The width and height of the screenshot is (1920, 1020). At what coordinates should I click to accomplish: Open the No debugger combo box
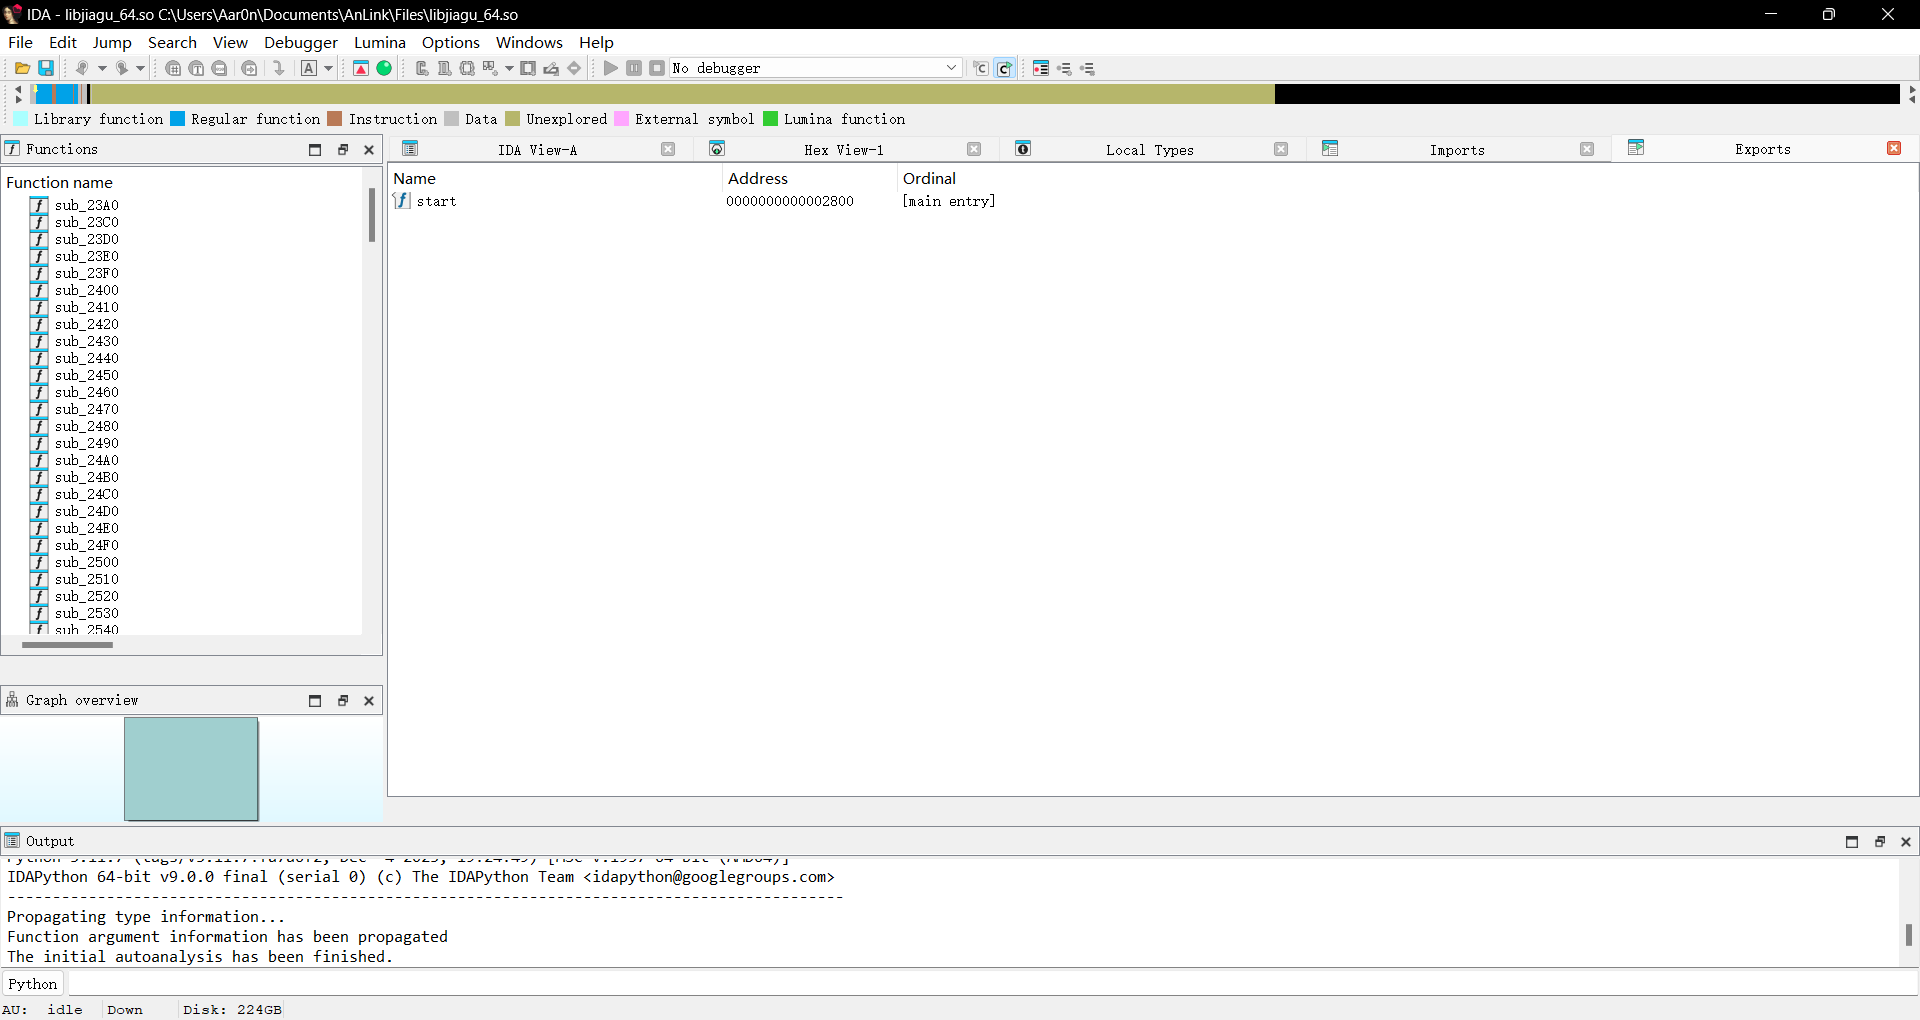click(816, 68)
